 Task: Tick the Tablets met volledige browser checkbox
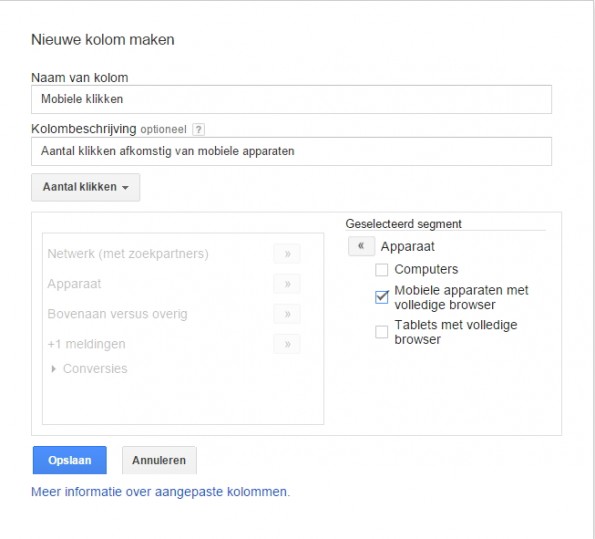[381, 332]
